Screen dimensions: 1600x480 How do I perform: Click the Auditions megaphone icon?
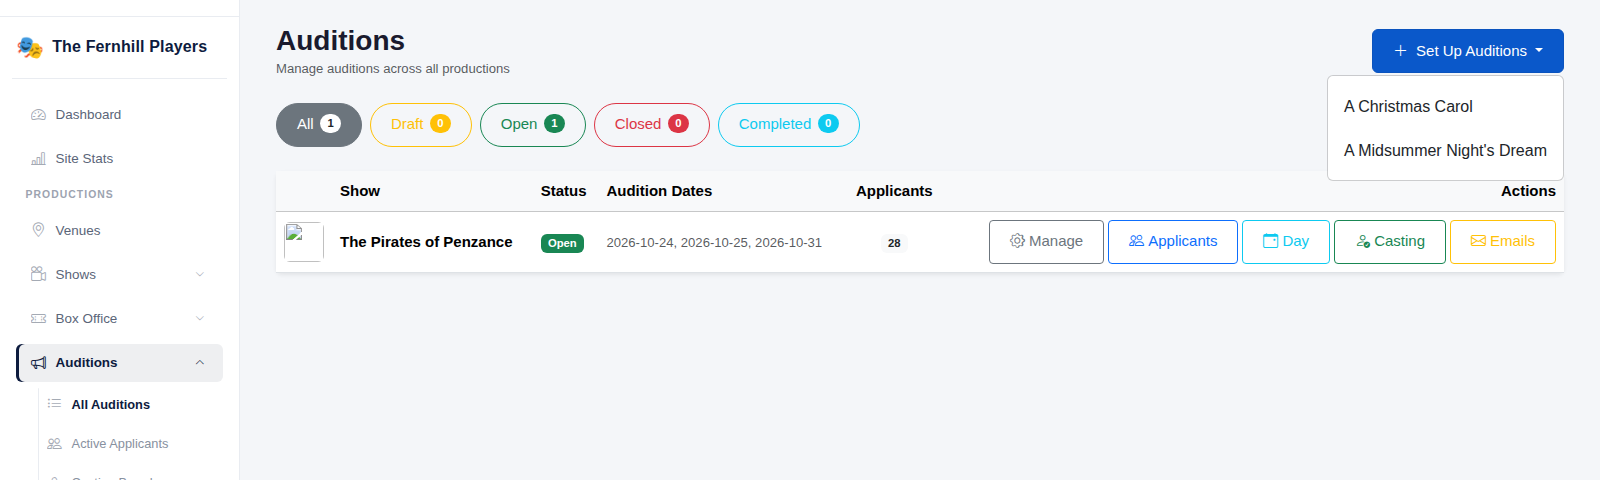click(x=38, y=363)
